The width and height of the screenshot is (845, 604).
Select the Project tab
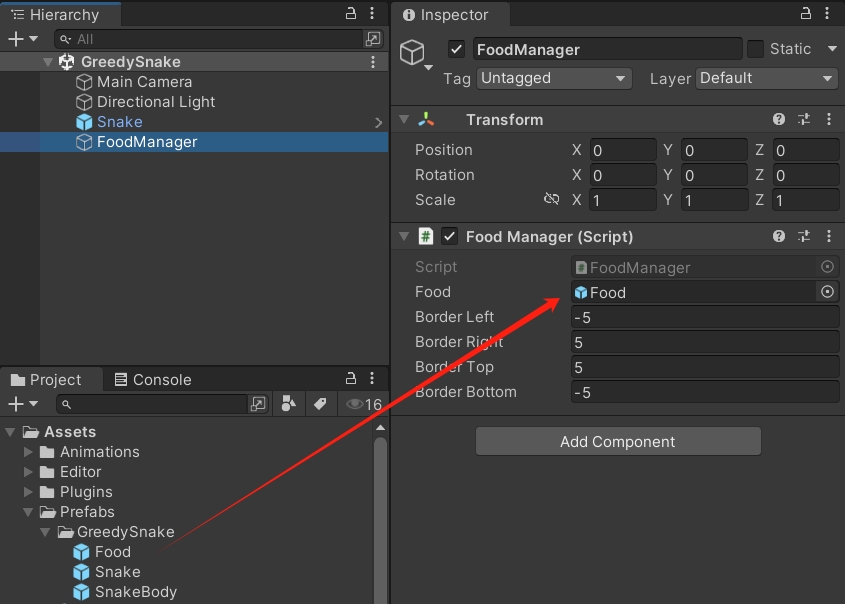pos(46,379)
